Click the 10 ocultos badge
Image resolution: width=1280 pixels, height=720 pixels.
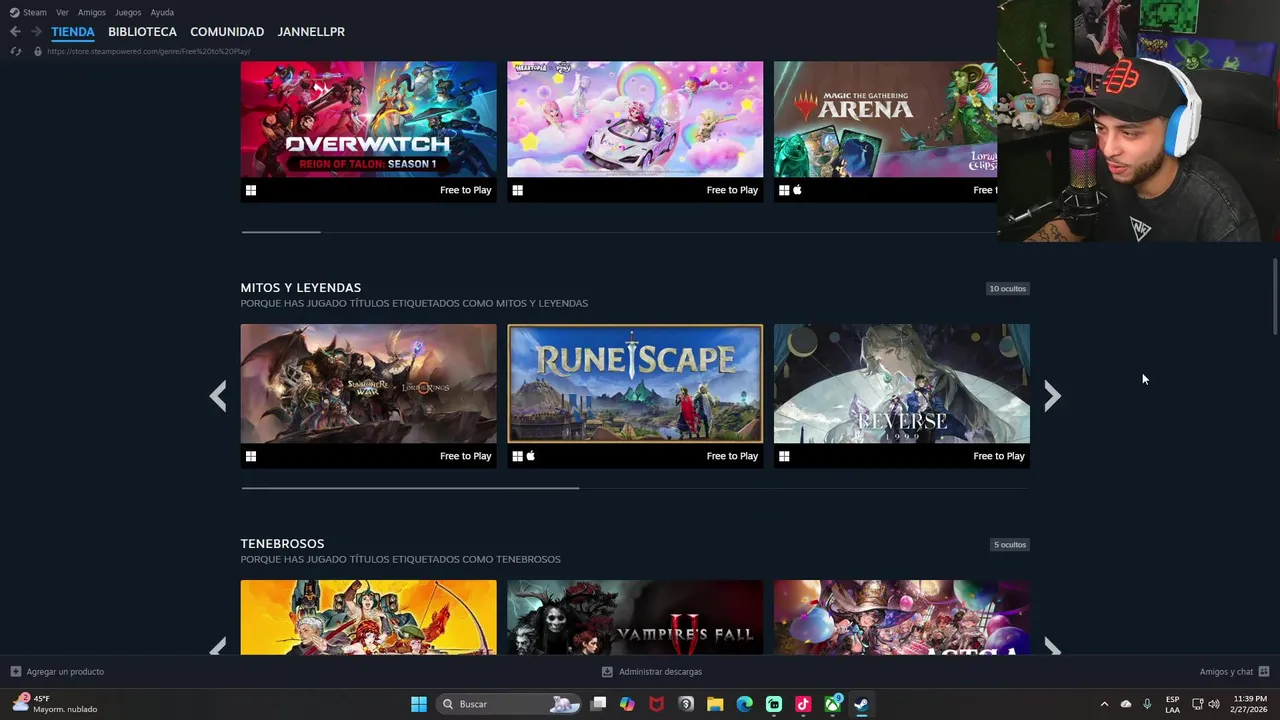coord(1007,289)
